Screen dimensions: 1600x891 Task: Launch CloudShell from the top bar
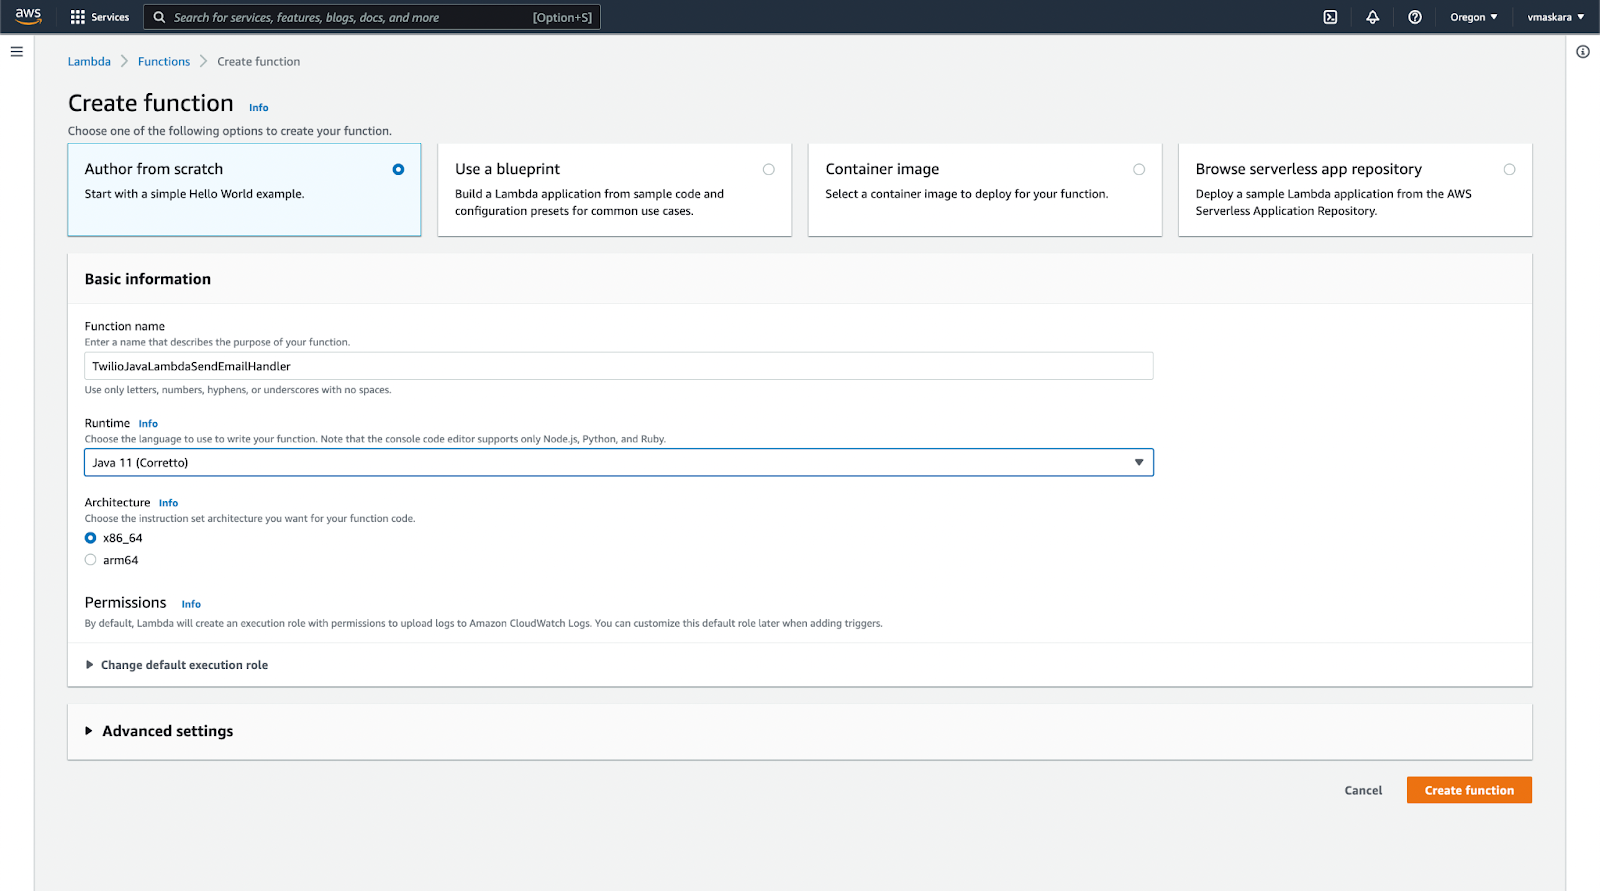[1330, 17]
